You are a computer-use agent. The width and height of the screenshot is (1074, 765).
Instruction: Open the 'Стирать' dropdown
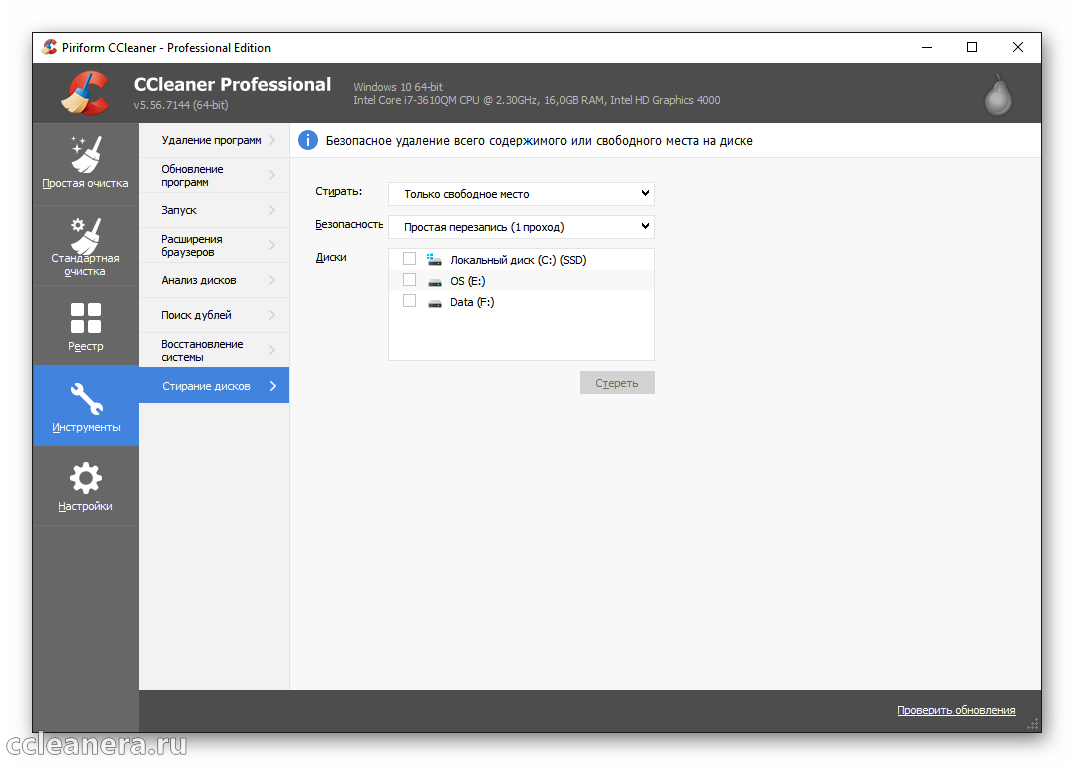pos(521,194)
